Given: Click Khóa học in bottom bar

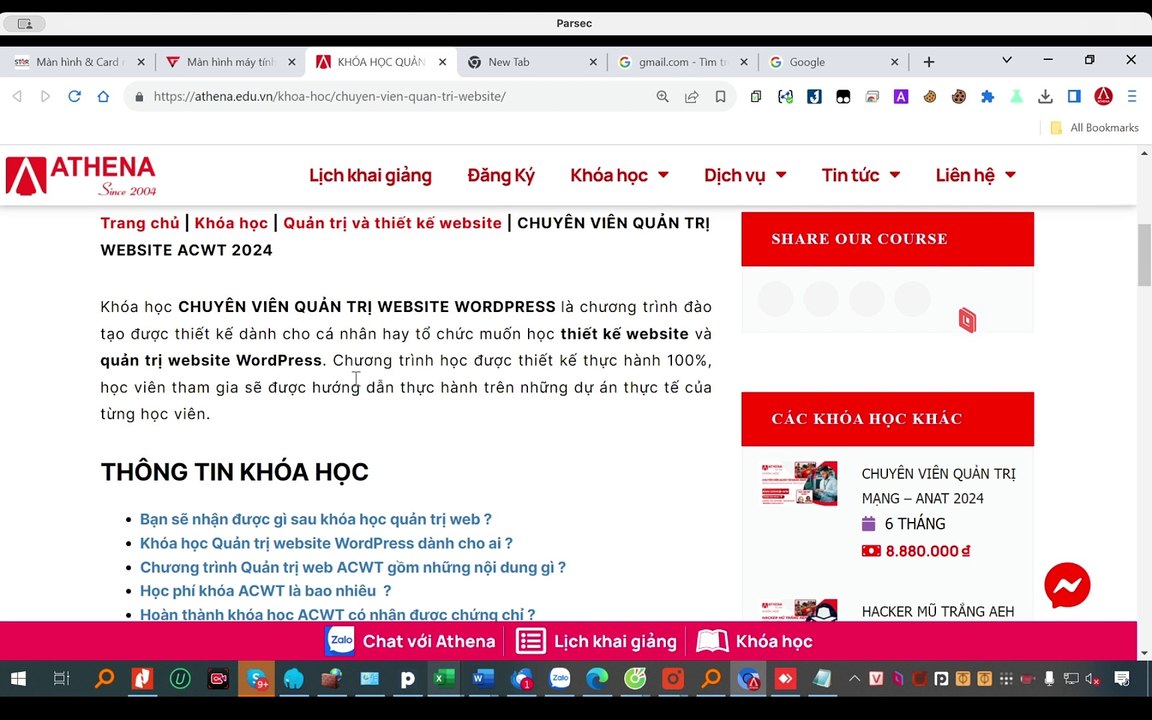Looking at the screenshot, I should click(x=754, y=641).
